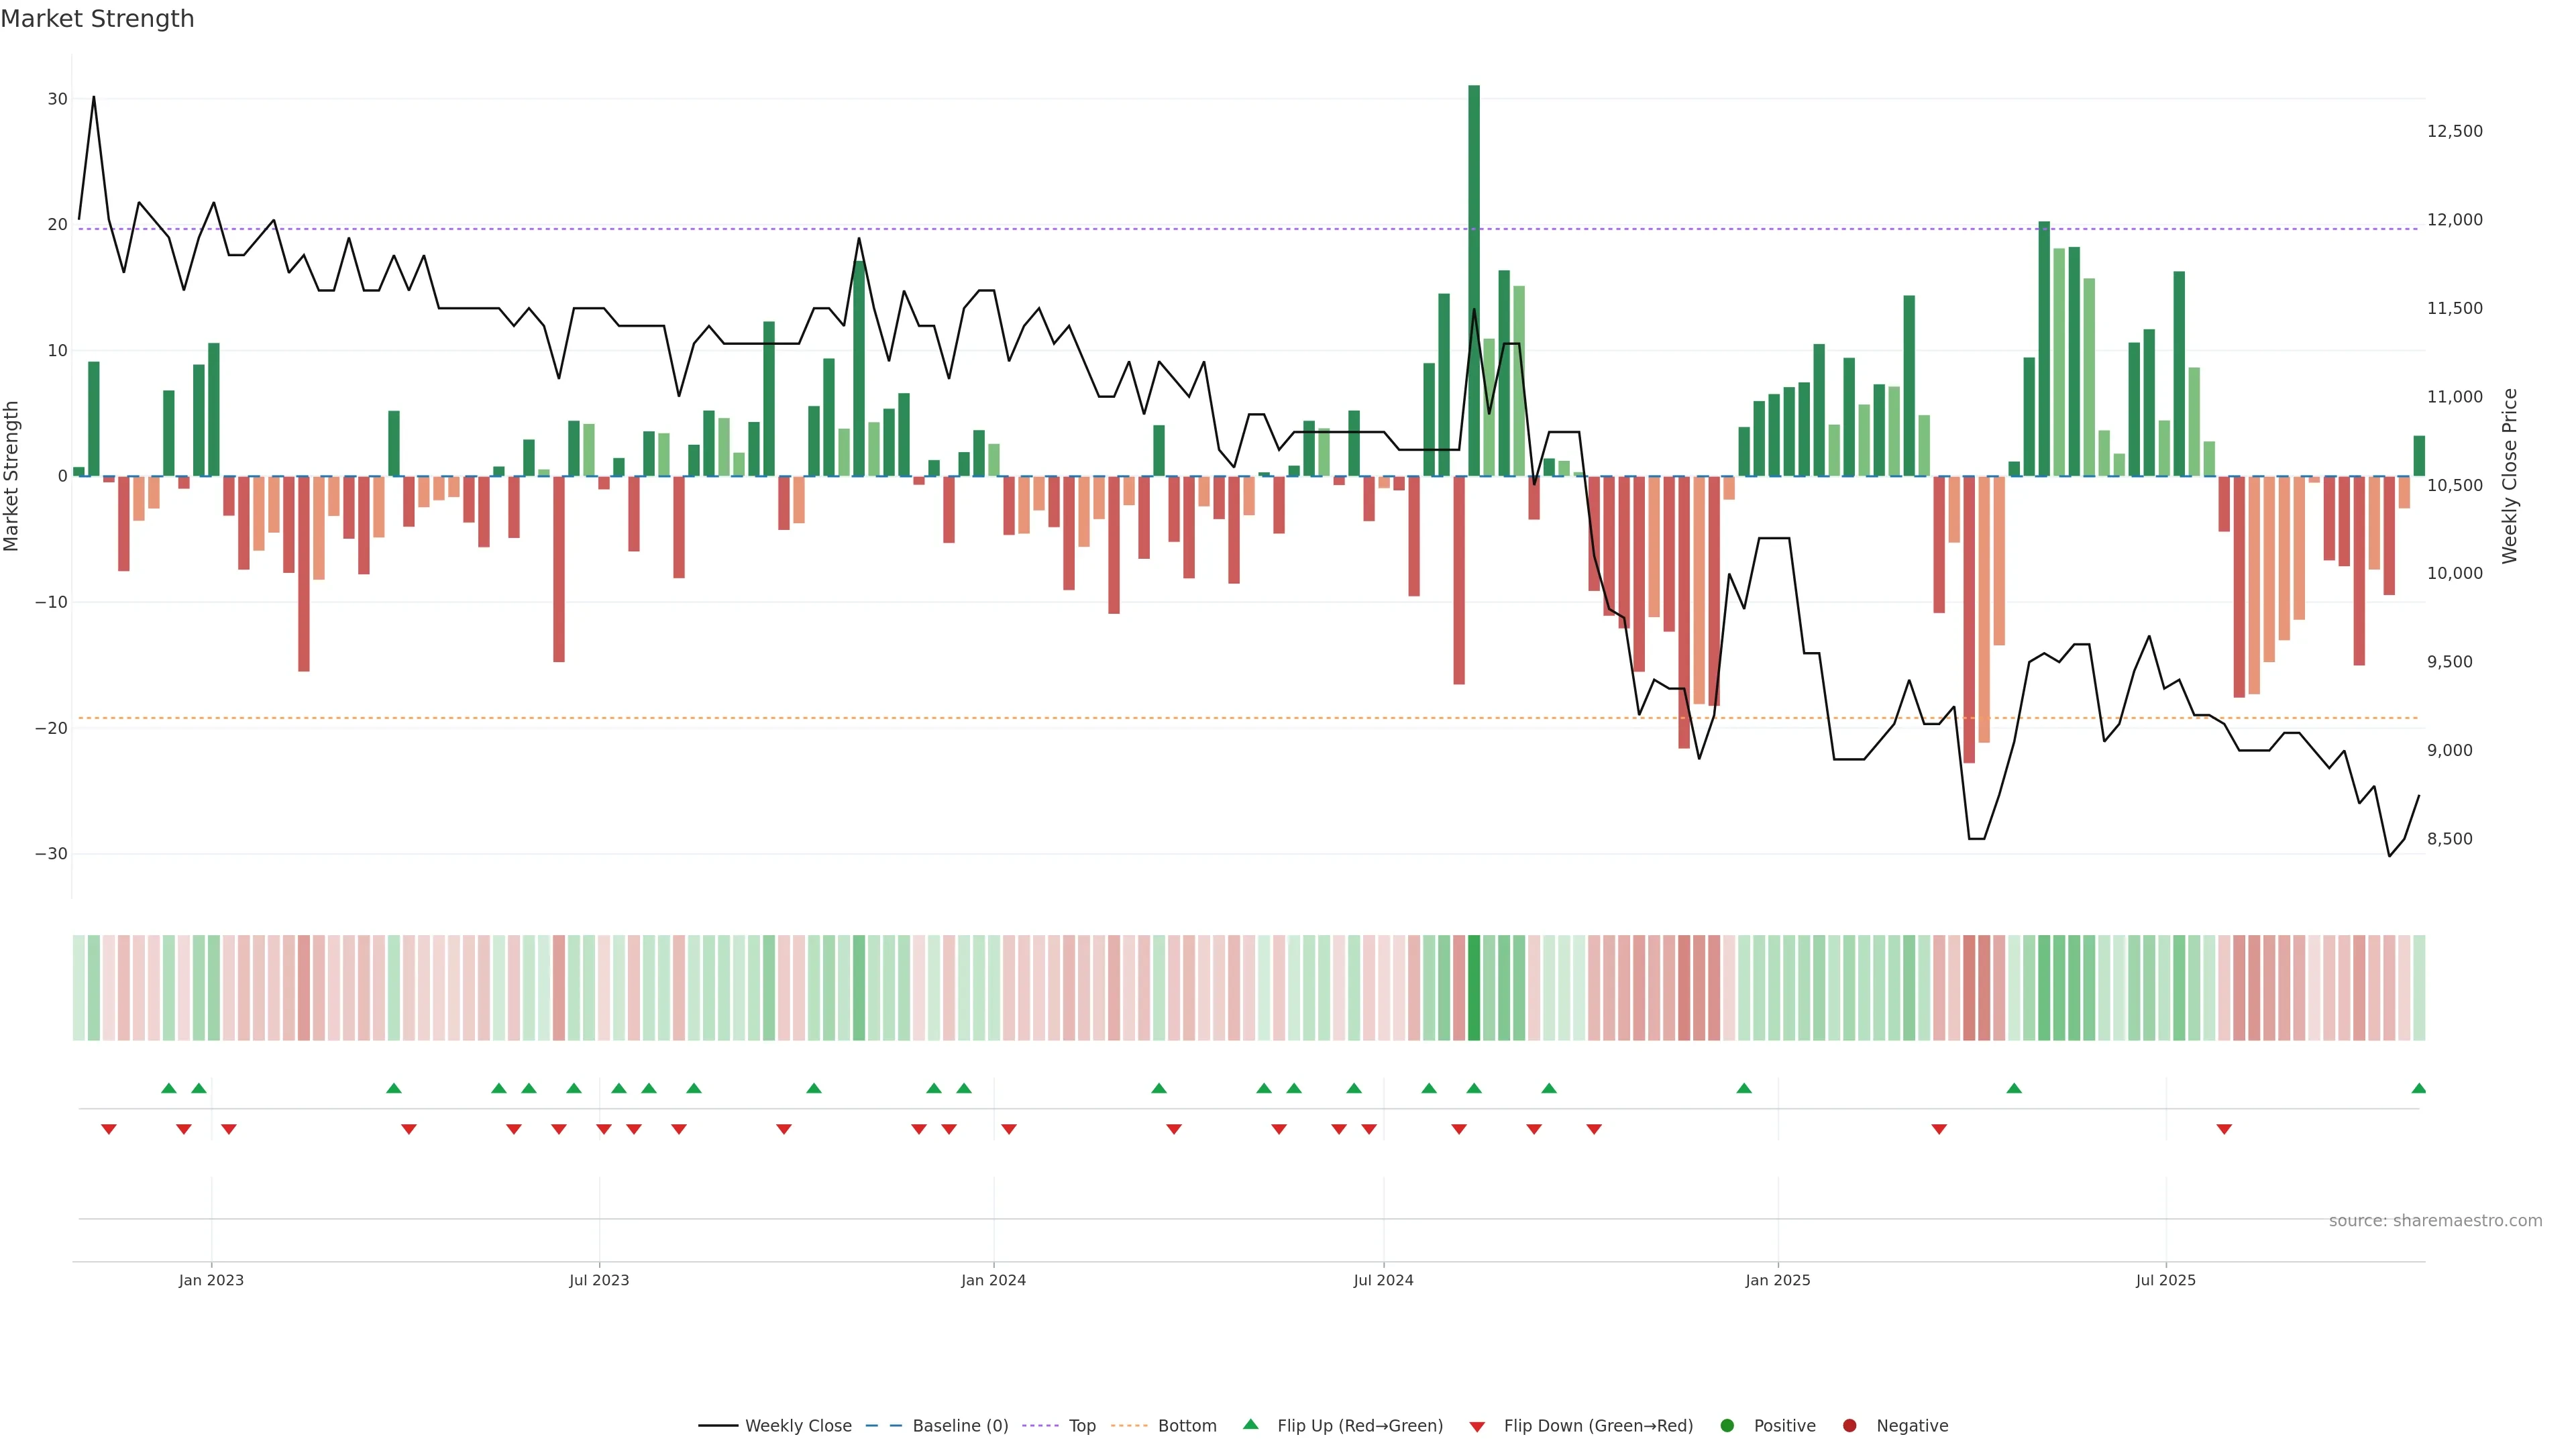
Task: Click the first green flip-up triangle marker
Action: (x=169, y=1088)
